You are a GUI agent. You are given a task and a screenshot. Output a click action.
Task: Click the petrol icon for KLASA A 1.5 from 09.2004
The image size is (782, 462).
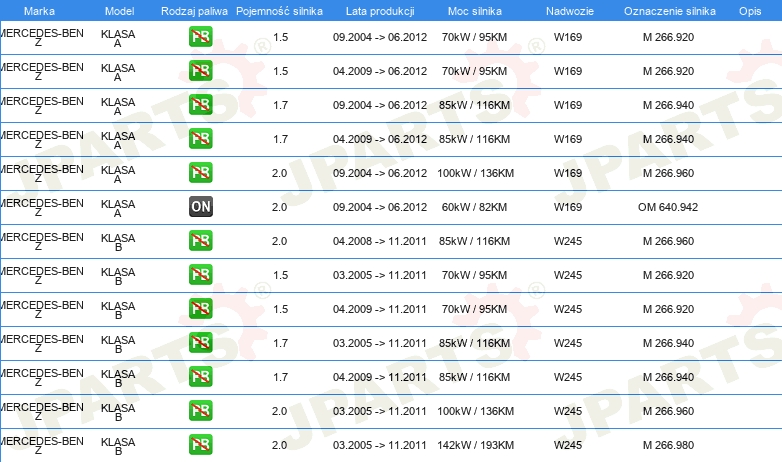(200, 36)
